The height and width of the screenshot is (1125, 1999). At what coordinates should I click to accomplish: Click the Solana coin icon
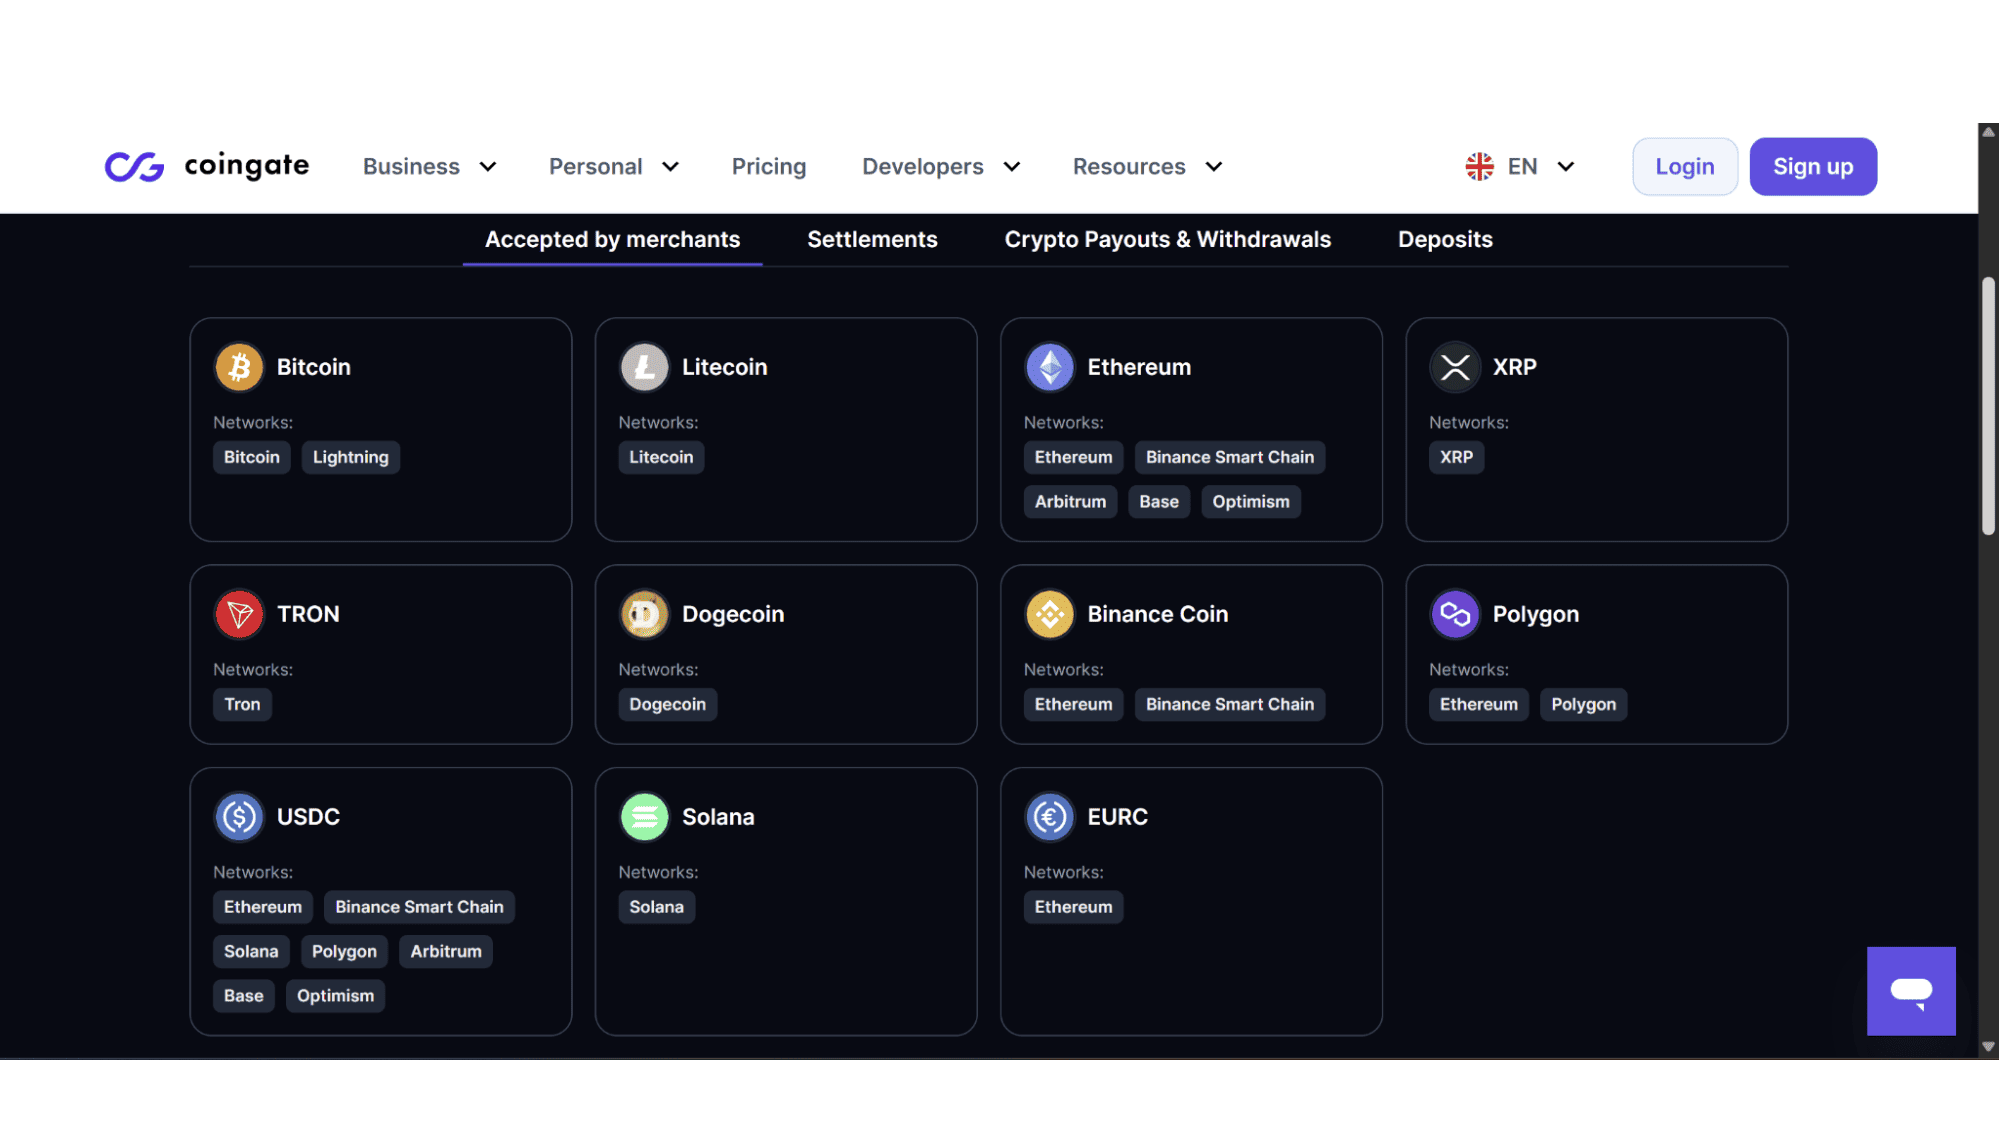(x=644, y=817)
